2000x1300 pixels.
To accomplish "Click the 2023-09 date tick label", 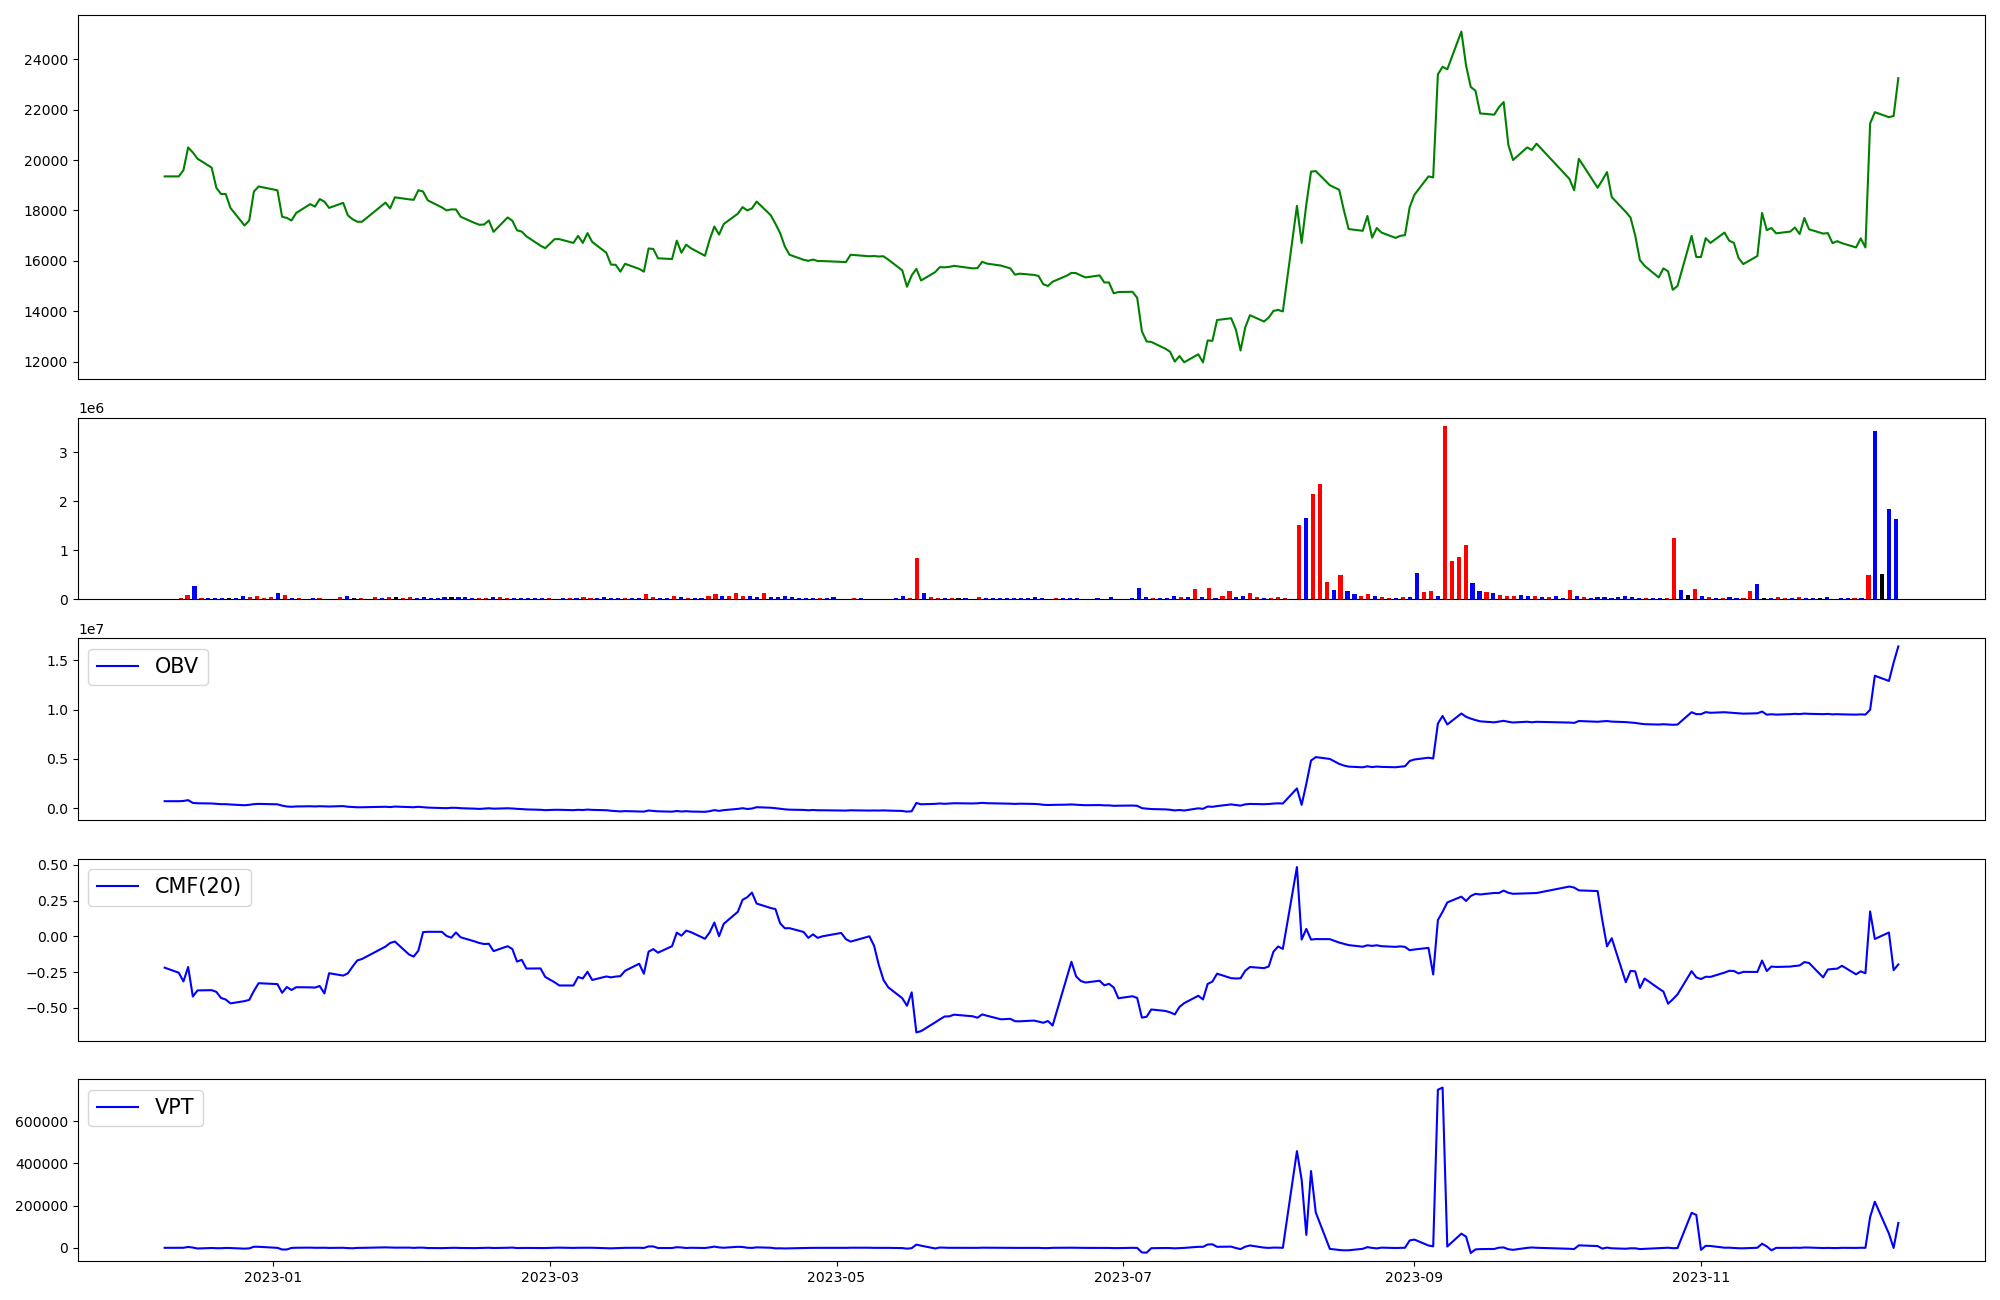I will 1414,1277.
